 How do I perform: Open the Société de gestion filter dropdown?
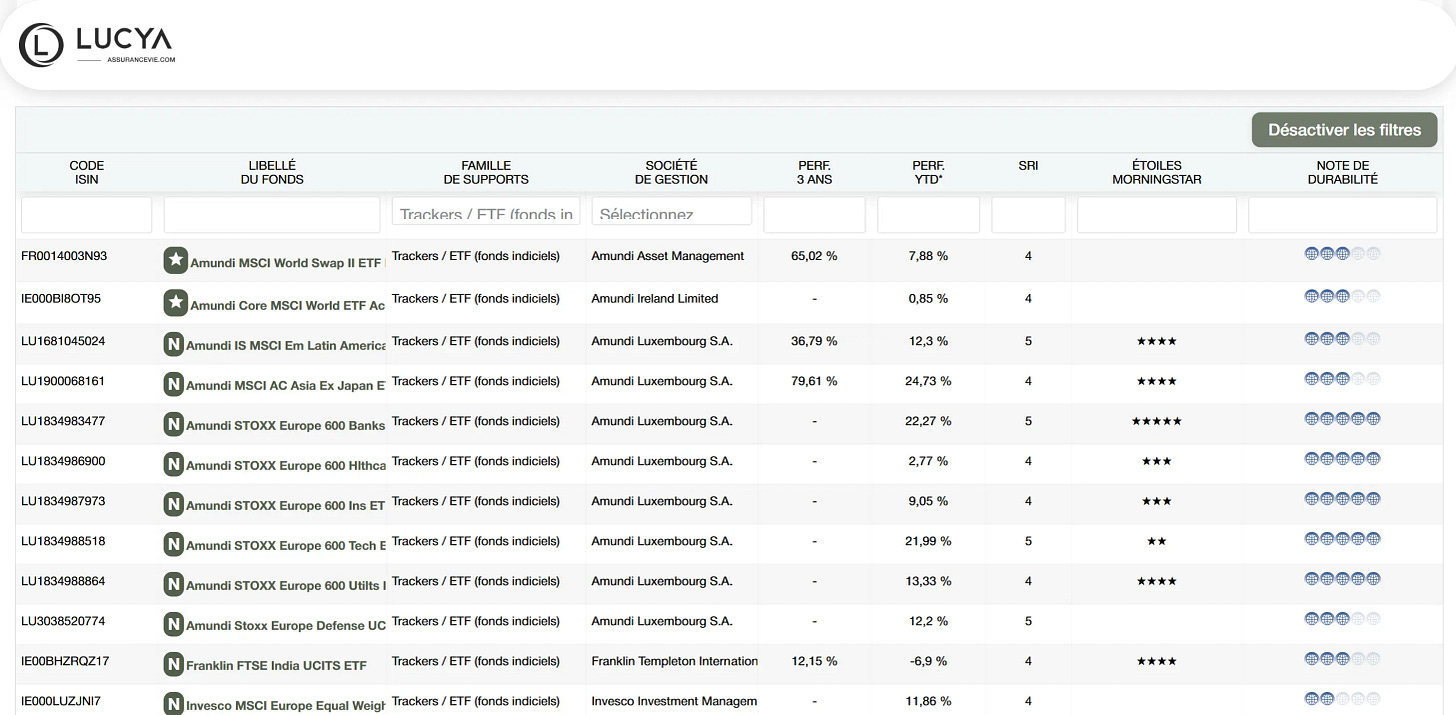click(x=671, y=211)
